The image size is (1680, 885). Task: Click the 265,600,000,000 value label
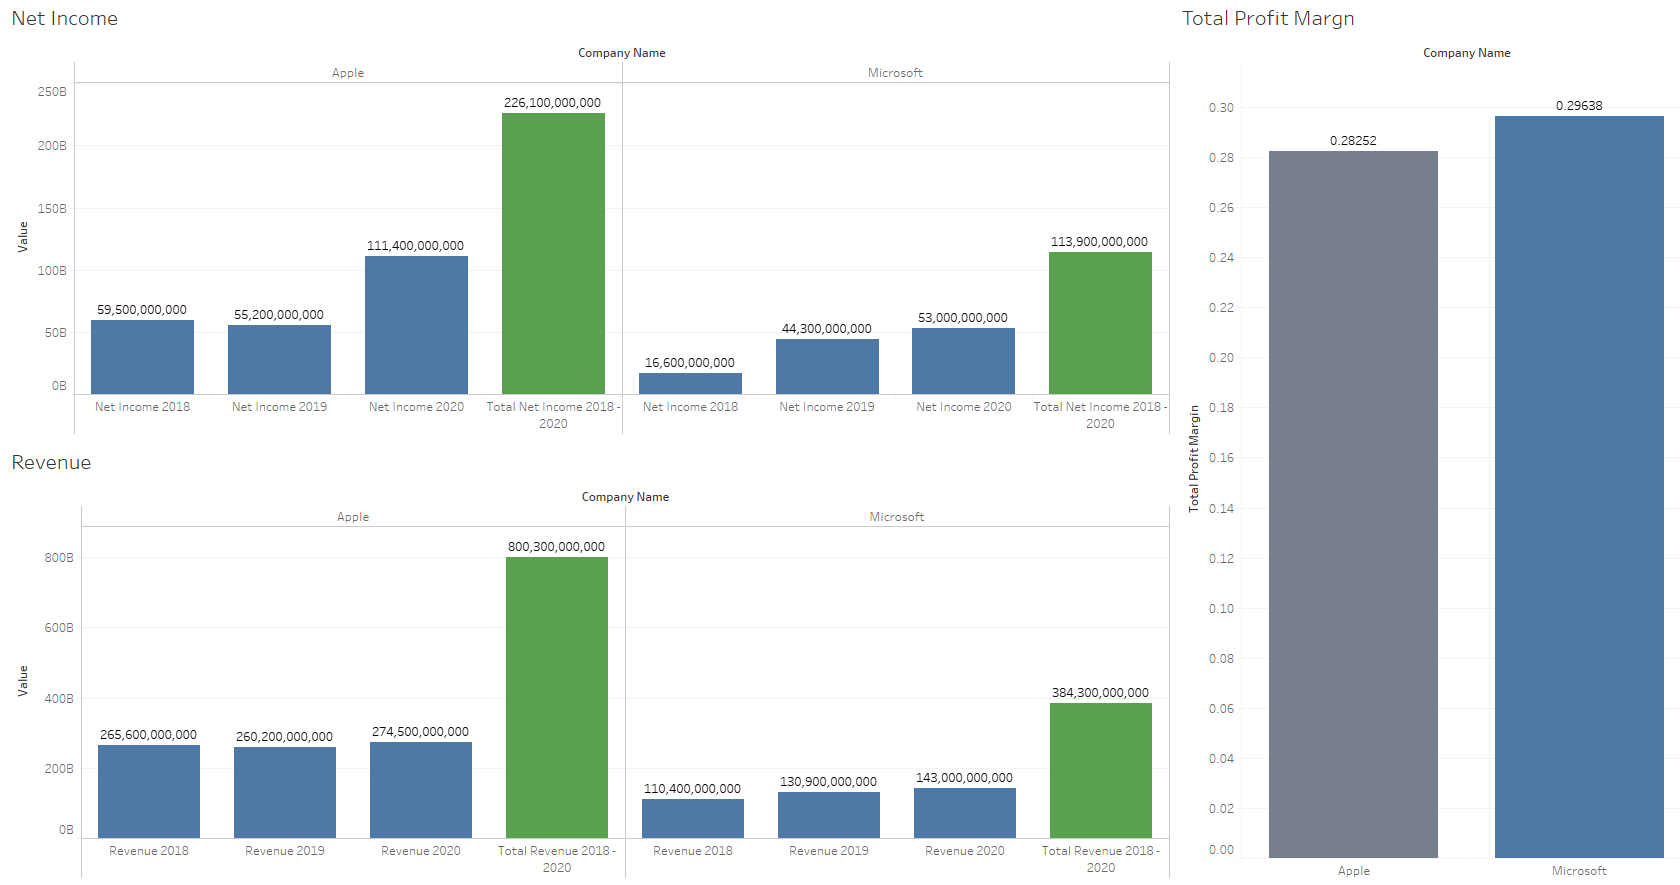(x=148, y=734)
